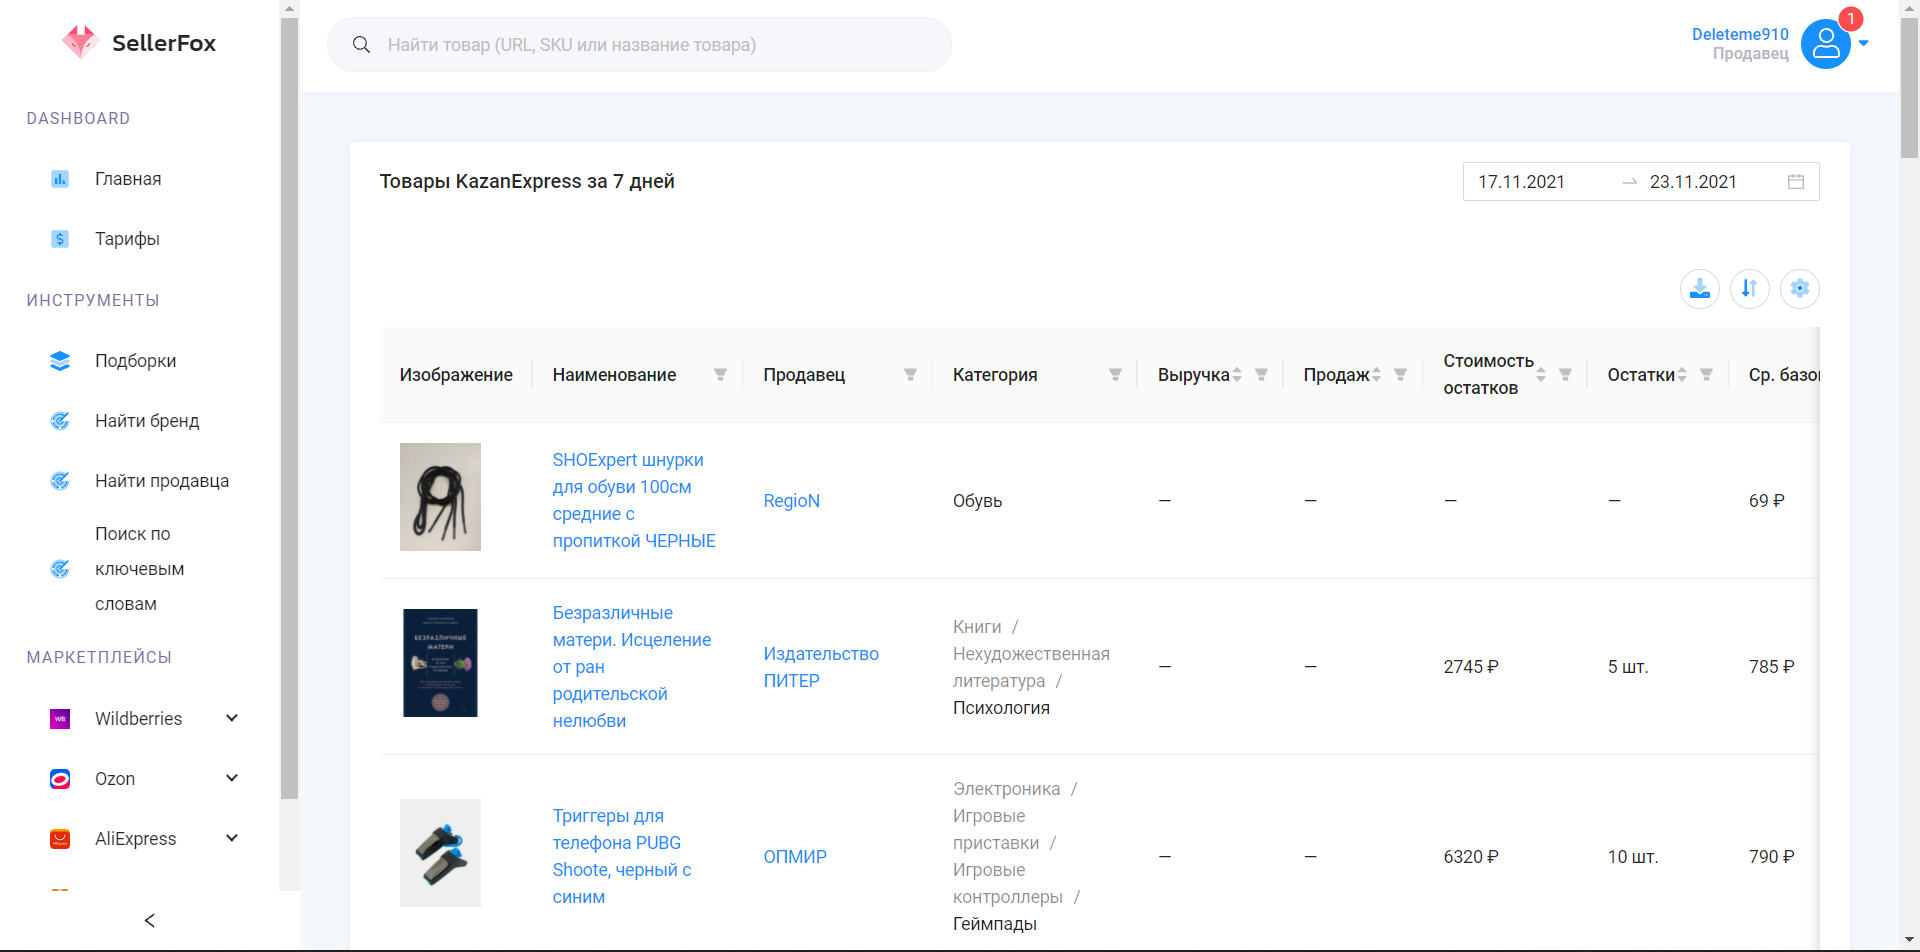1920x952 pixels.
Task: Click the search magnifier icon
Action: point(361,45)
